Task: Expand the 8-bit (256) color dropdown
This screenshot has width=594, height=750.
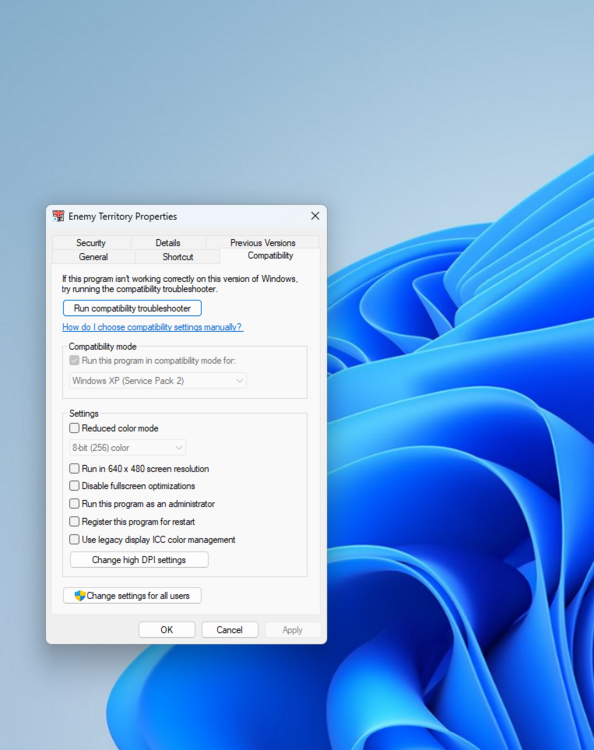Action: coord(127,448)
